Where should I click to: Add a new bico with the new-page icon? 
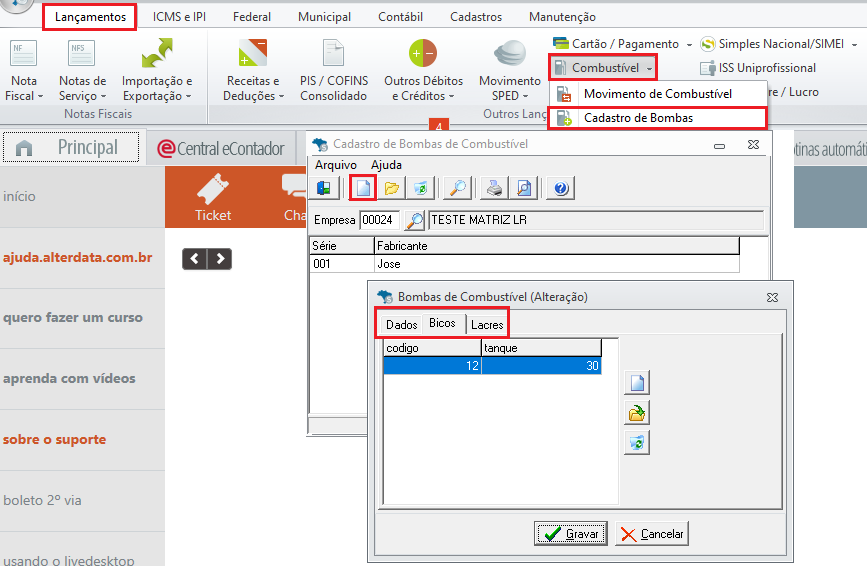pyautogui.click(x=637, y=382)
